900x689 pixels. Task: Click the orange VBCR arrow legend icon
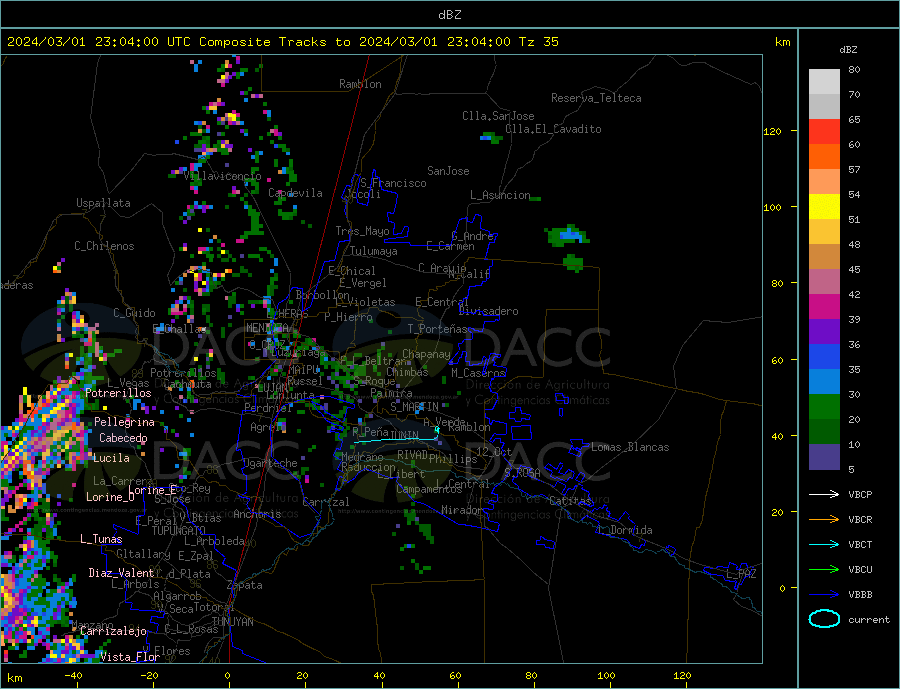[x=824, y=520]
